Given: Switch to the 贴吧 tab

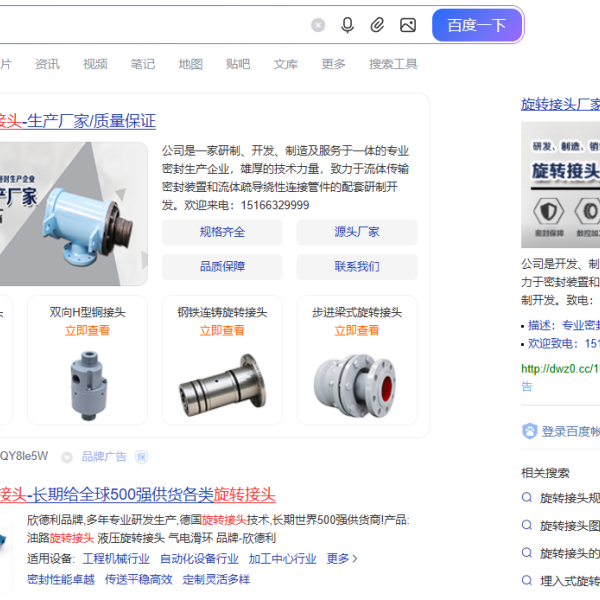Looking at the screenshot, I should tap(238, 64).
